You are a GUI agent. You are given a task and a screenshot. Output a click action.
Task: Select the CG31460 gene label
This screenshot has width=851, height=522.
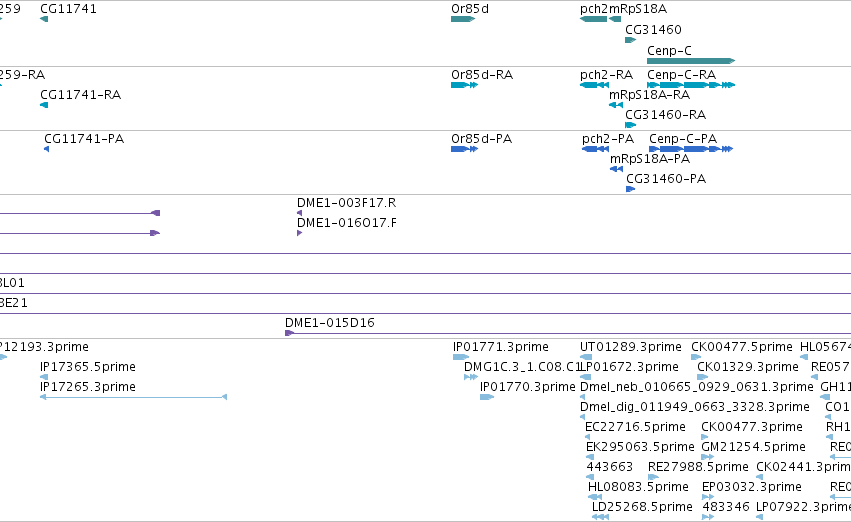[x=653, y=29]
